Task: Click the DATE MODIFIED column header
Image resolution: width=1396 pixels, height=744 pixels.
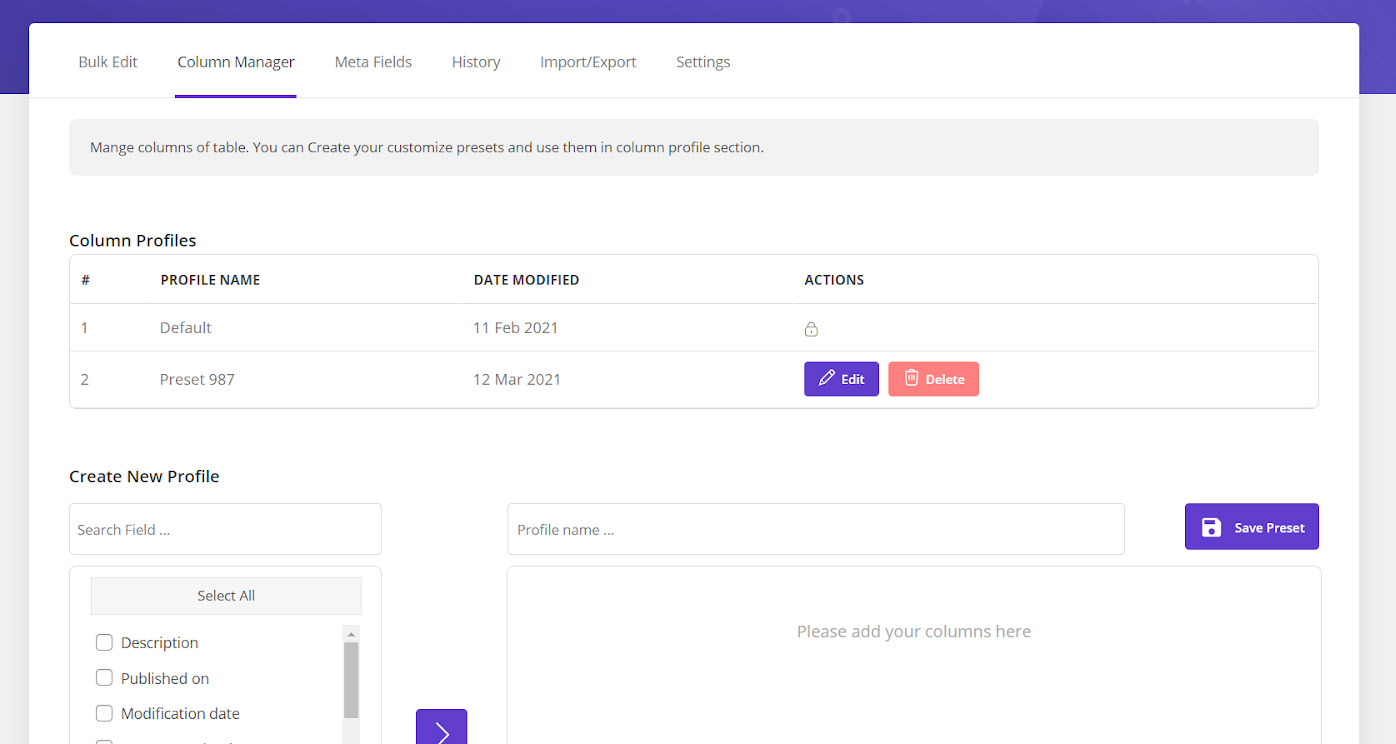Action: [526, 280]
